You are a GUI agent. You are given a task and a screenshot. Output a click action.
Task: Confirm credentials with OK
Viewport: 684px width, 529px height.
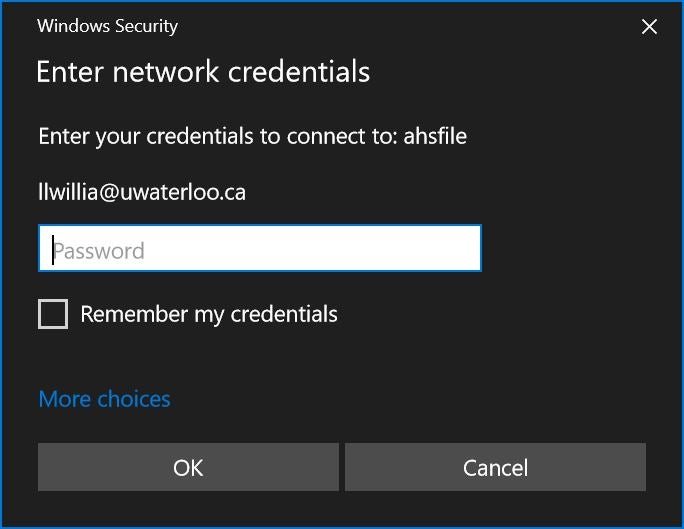click(x=188, y=467)
